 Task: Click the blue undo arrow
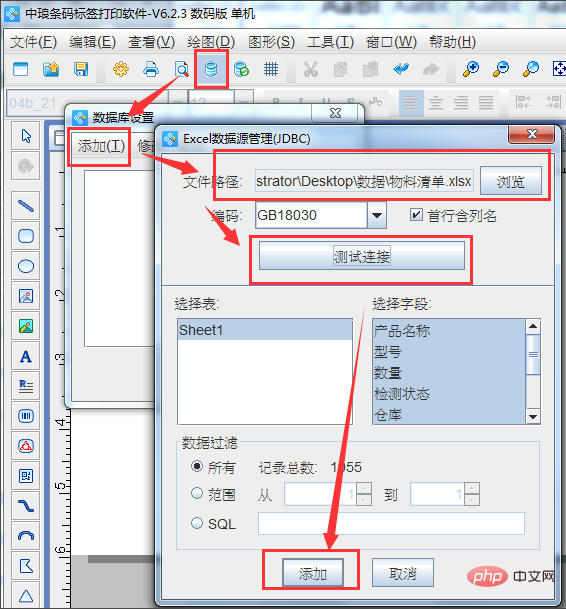pyautogui.click(x=401, y=70)
